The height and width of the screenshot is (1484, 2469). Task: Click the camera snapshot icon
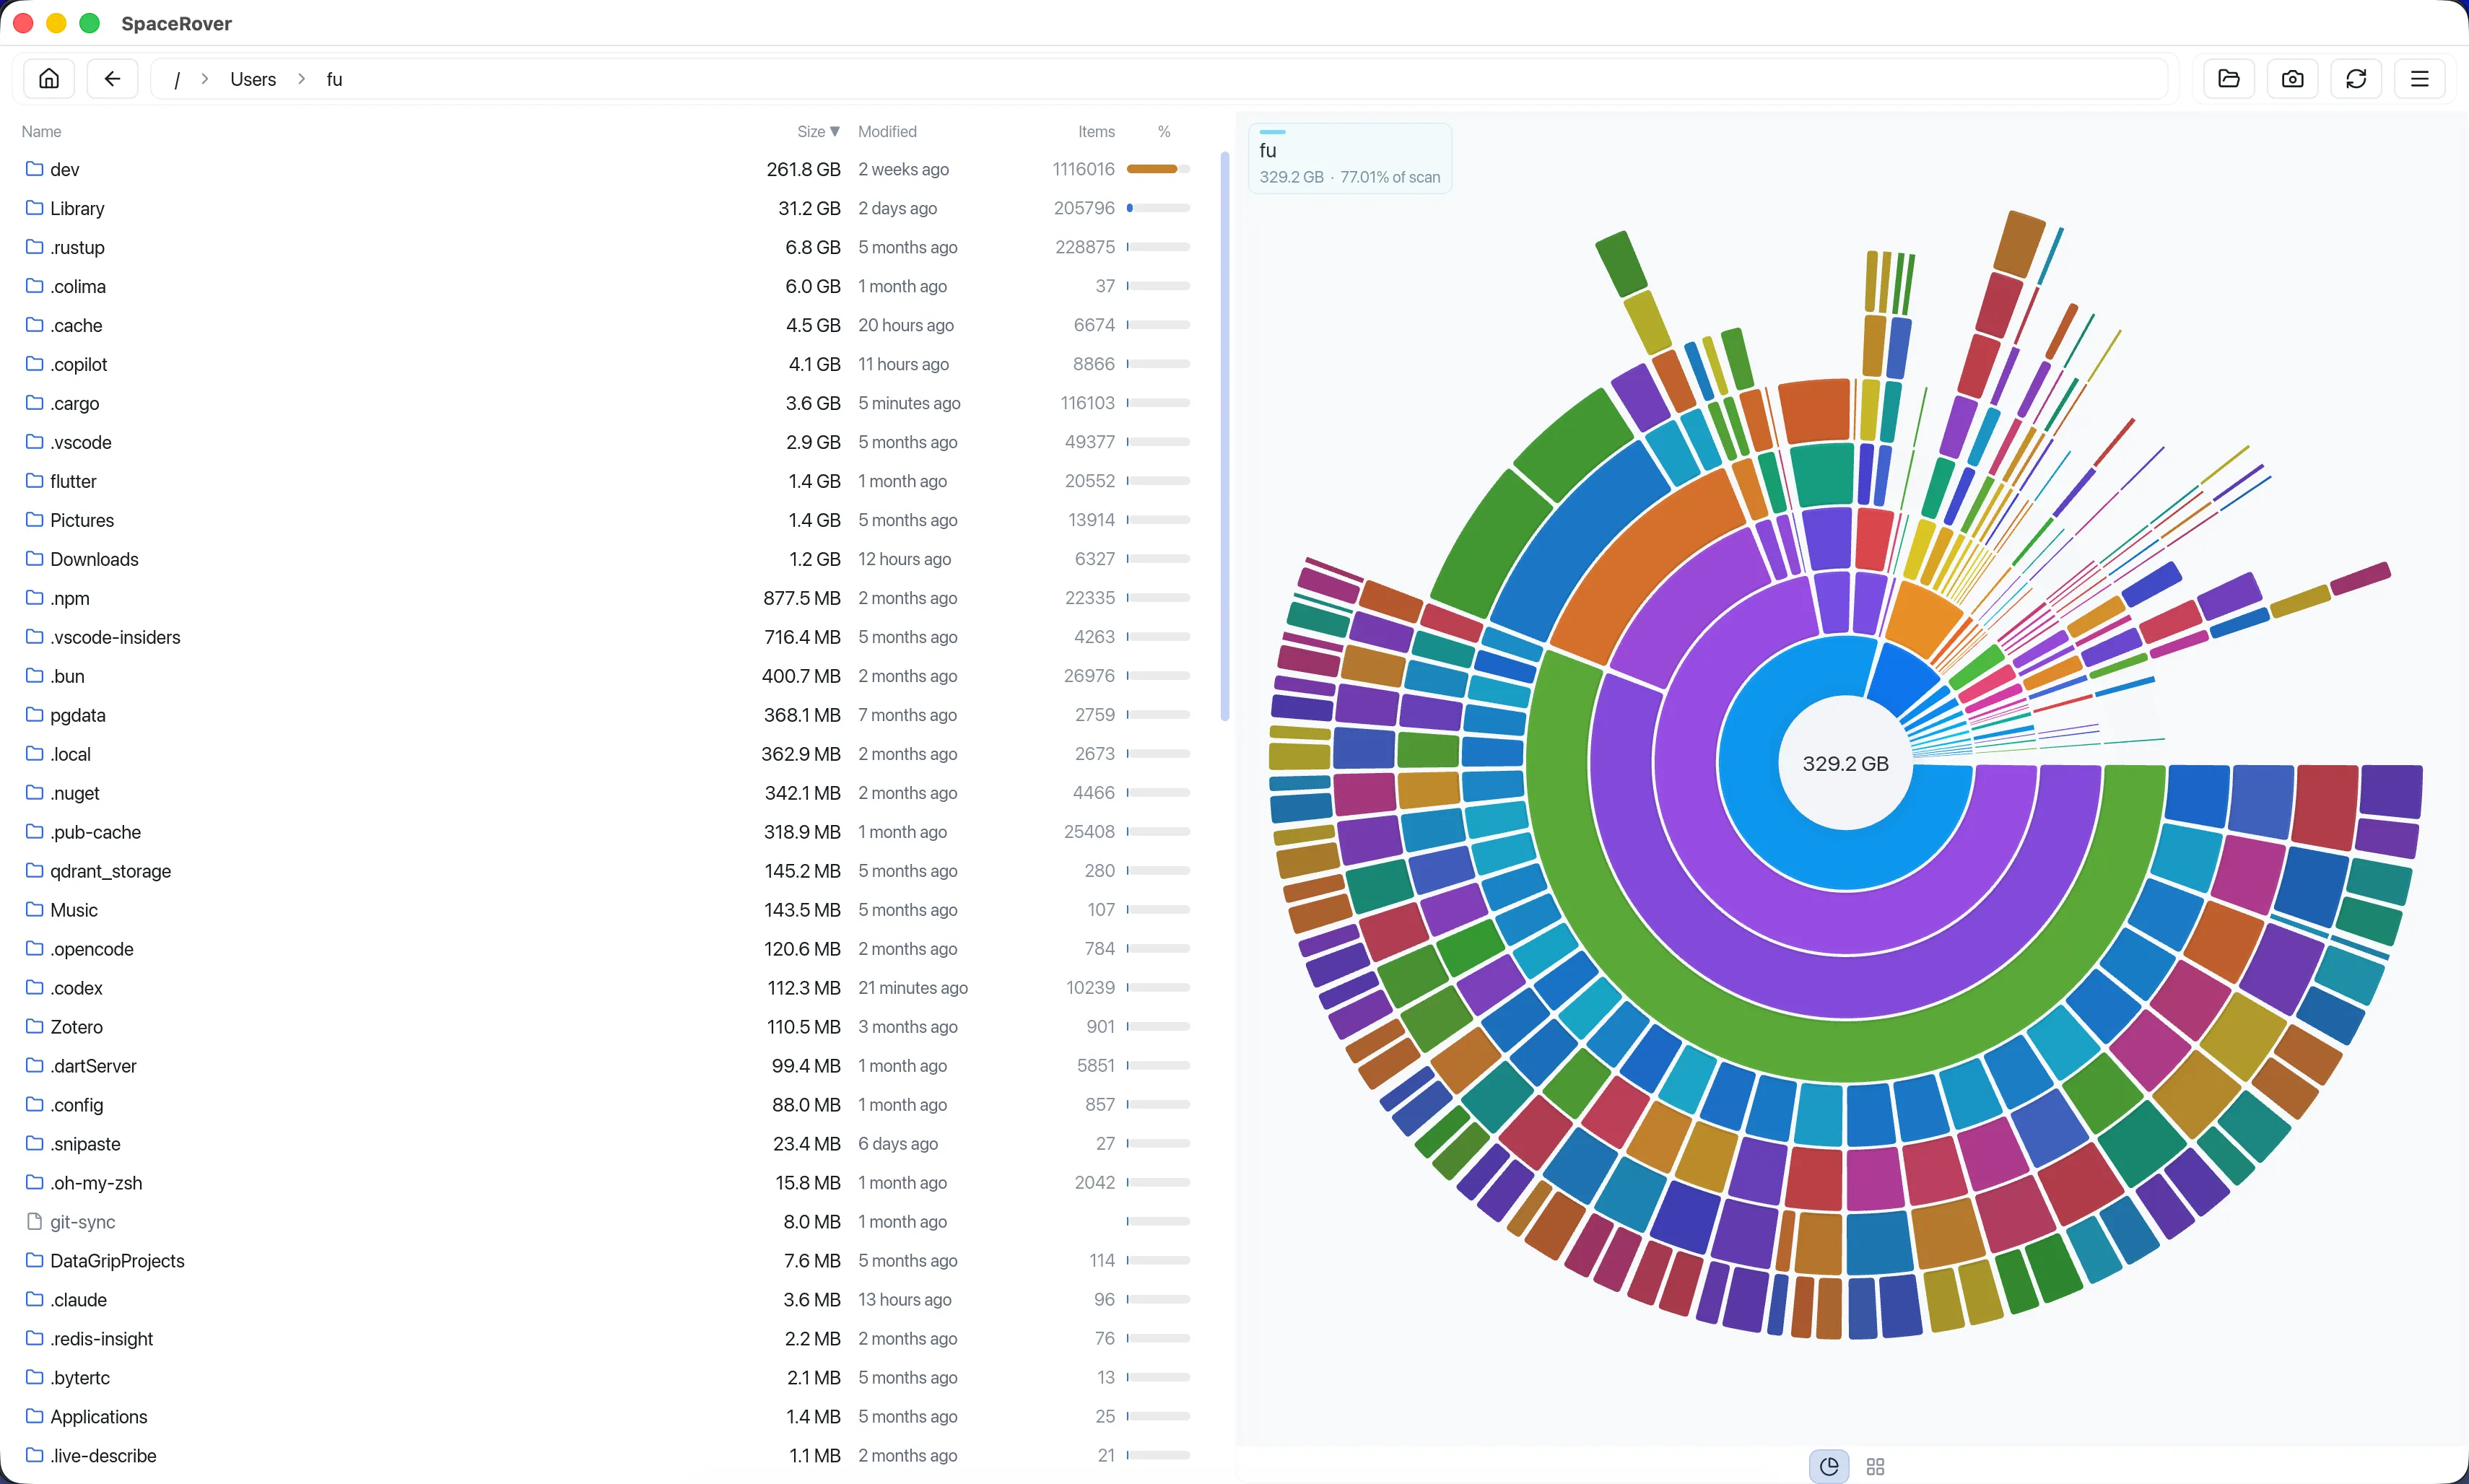(x=2293, y=79)
